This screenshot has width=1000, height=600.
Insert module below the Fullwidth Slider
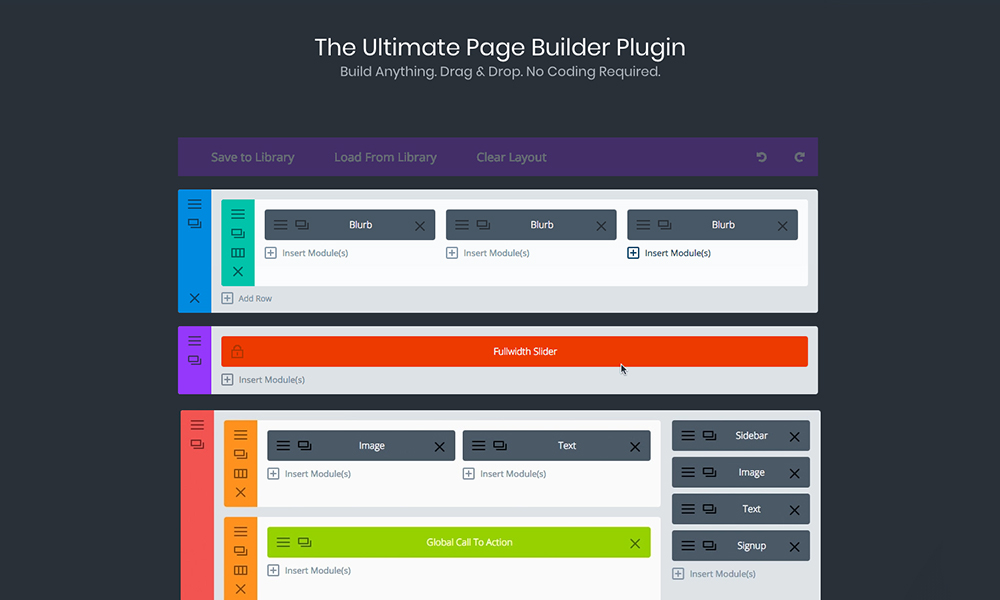[x=263, y=380]
